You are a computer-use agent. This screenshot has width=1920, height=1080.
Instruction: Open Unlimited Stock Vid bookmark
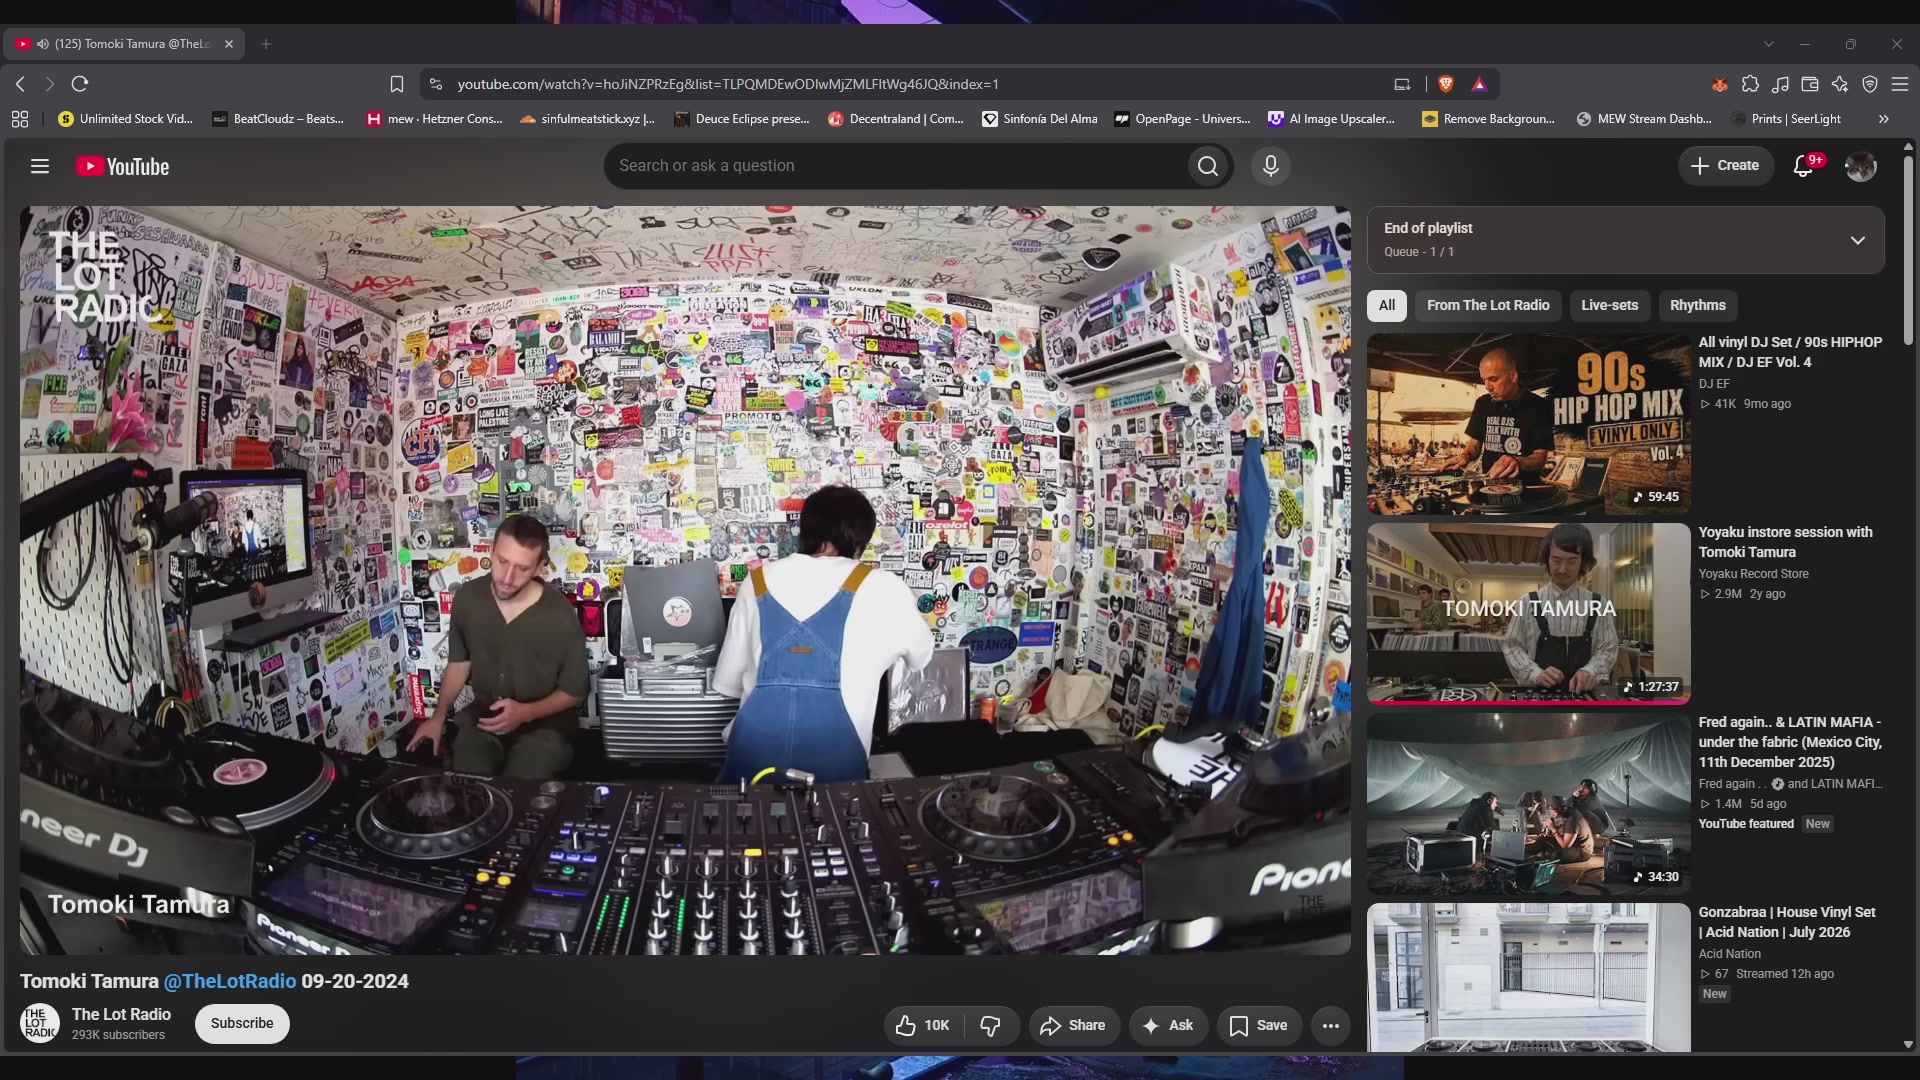126,119
